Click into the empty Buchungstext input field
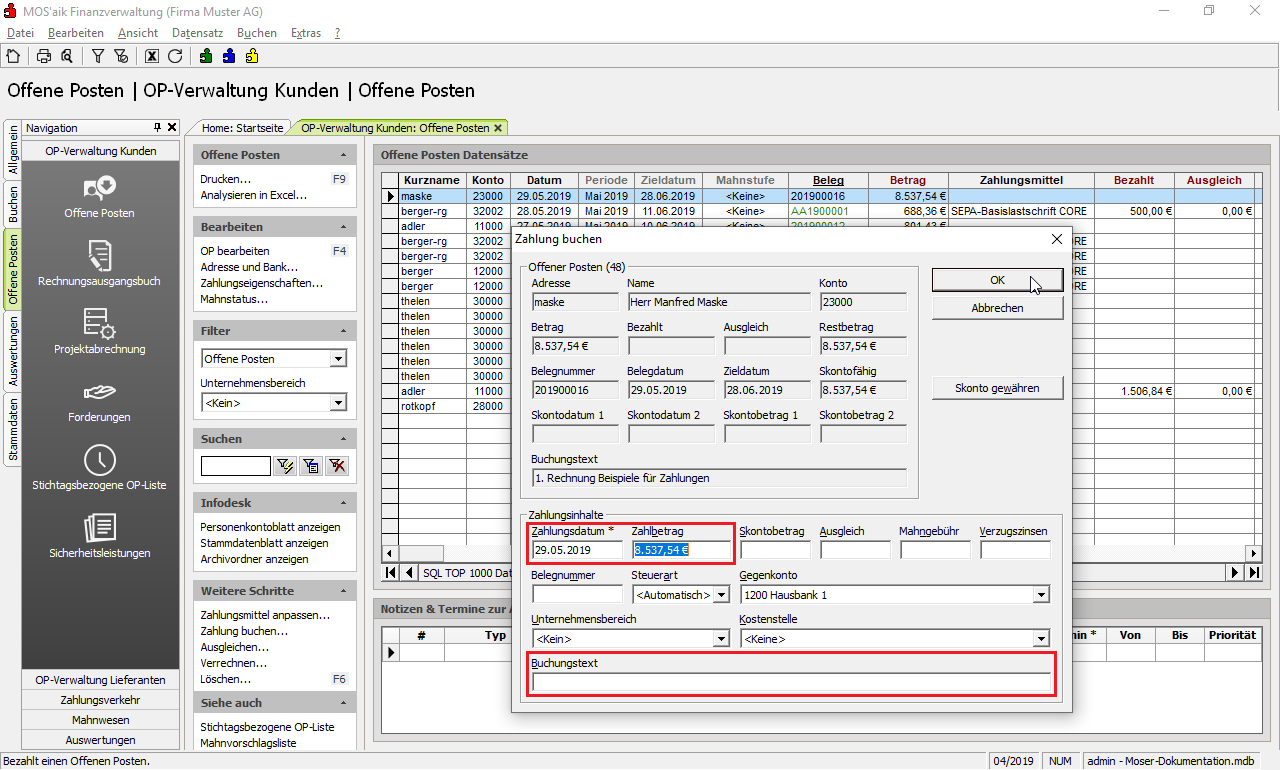Image resolution: width=1280 pixels, height=770 pixels. (791, 683)
